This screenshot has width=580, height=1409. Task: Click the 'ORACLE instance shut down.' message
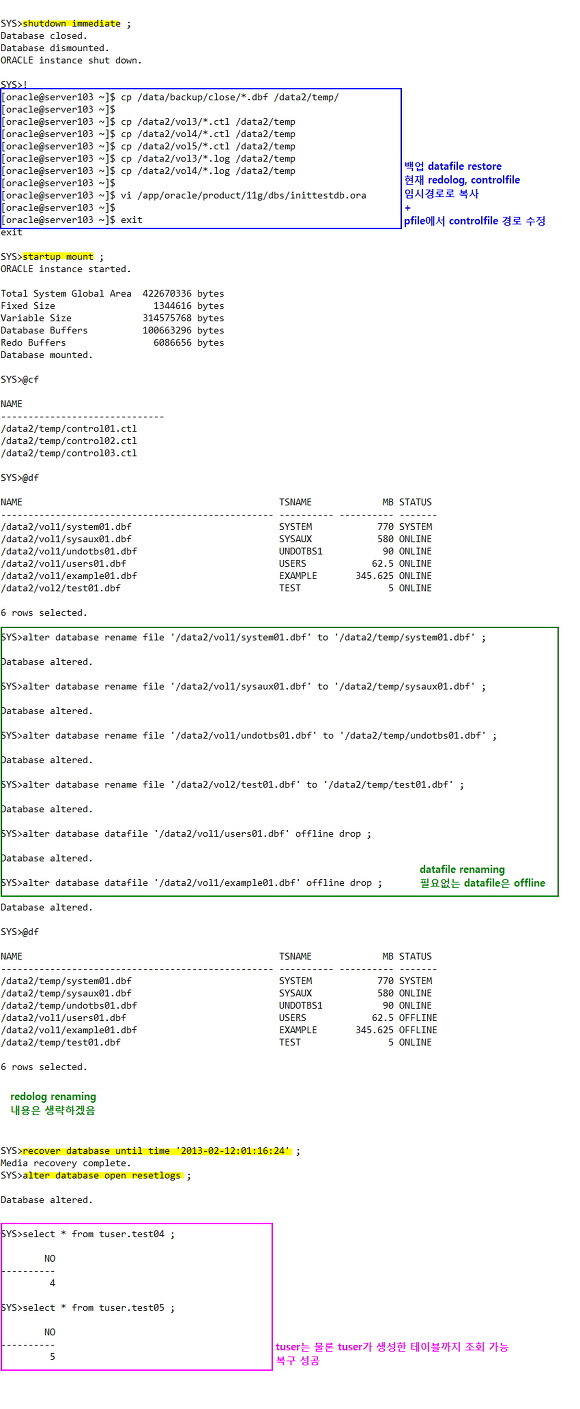pyautogui.click(x=71, y=60)
